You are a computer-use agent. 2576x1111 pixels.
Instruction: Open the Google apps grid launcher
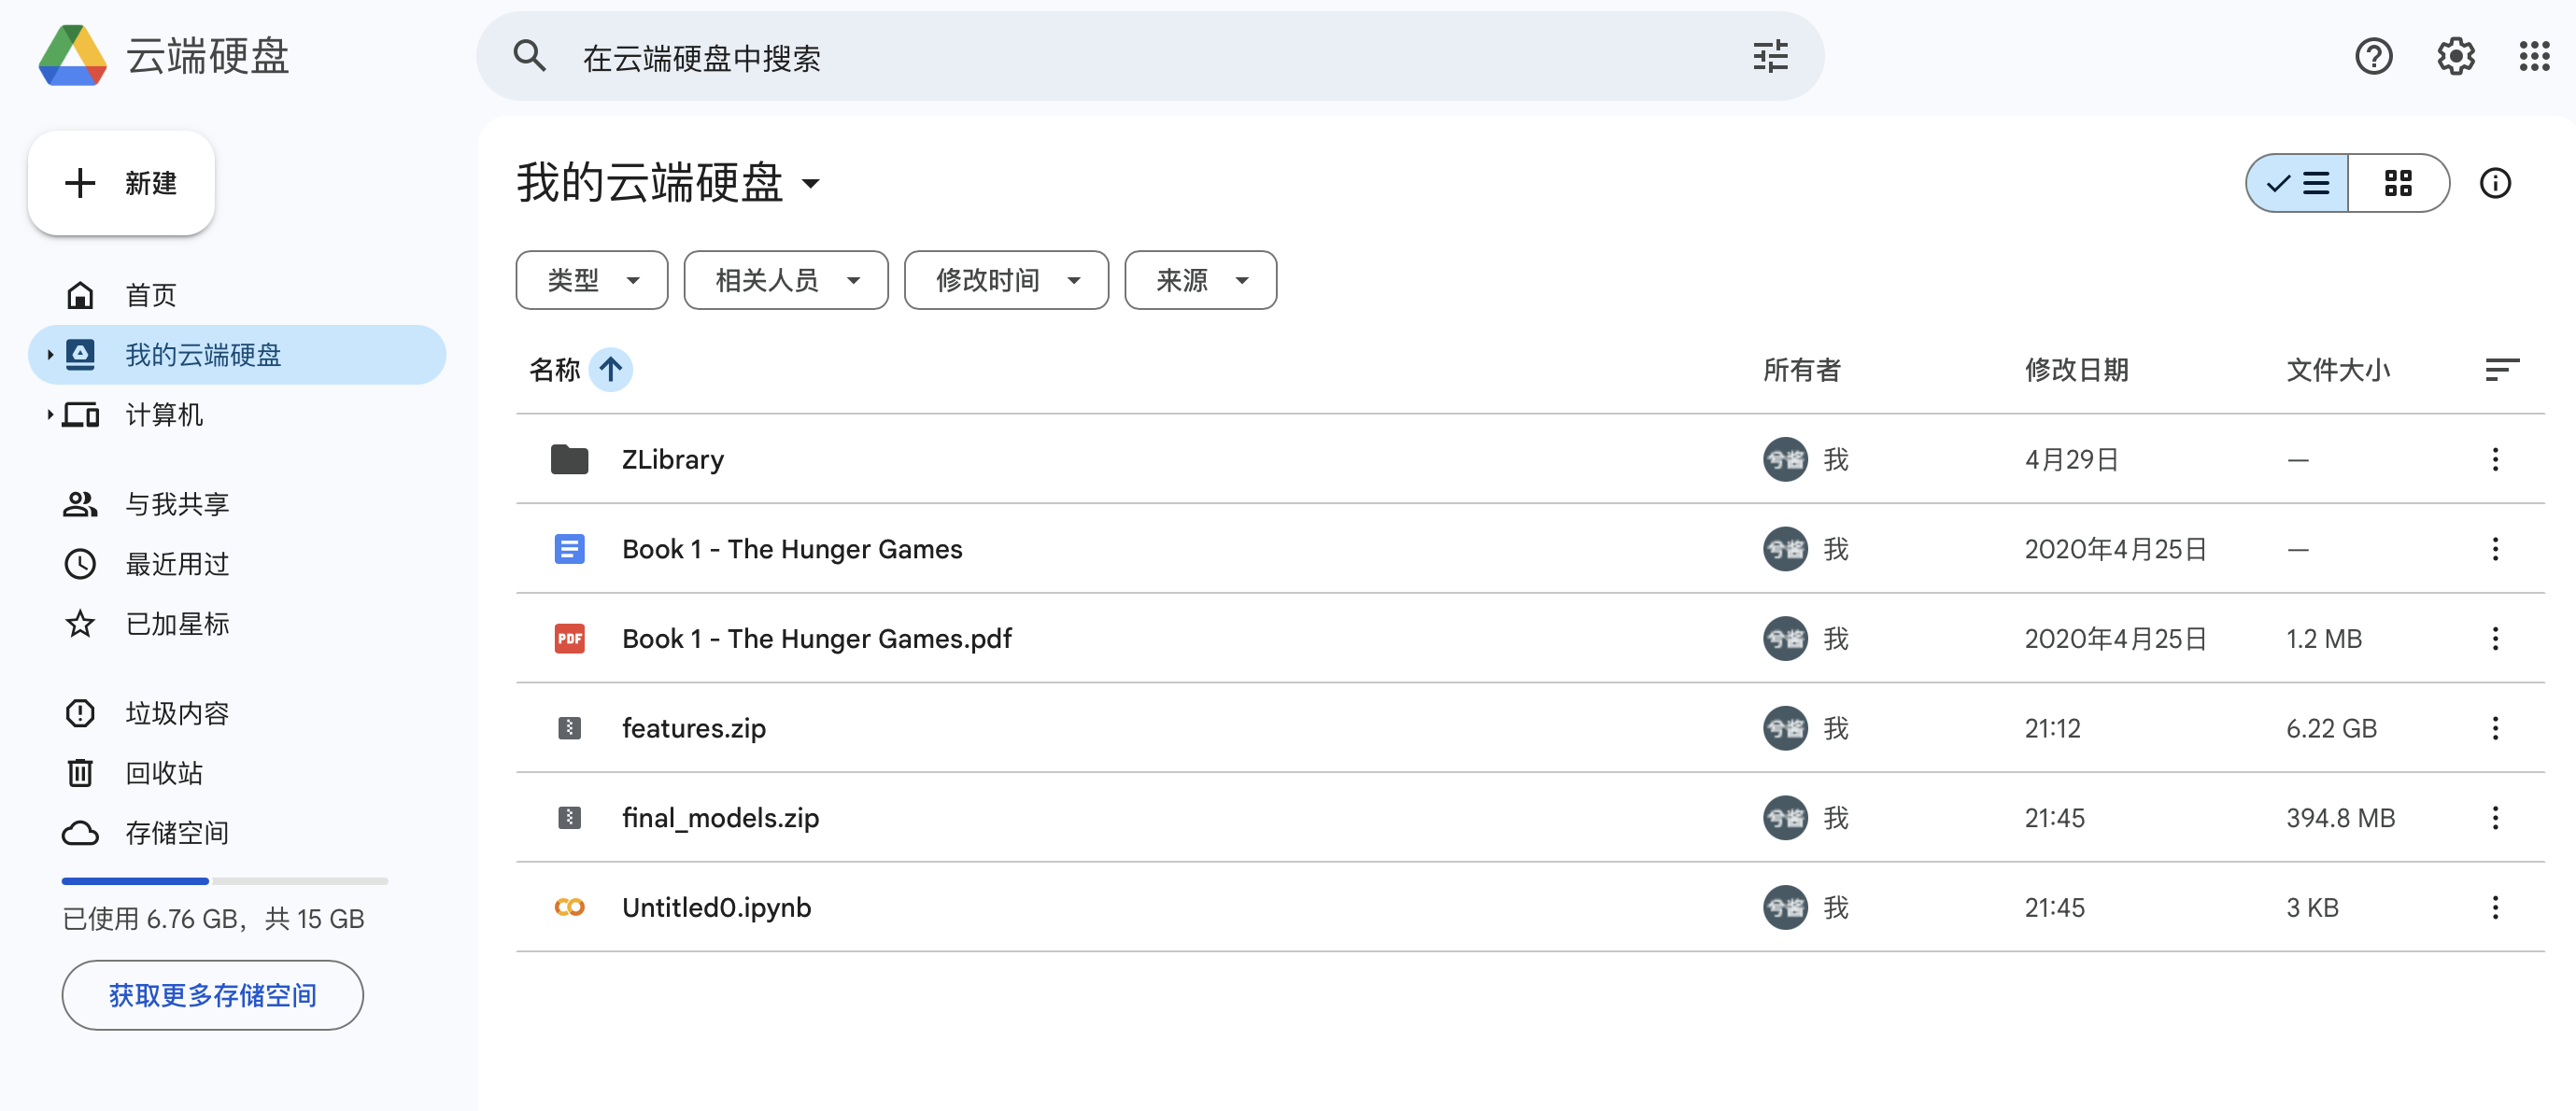tap(2533, 57)
